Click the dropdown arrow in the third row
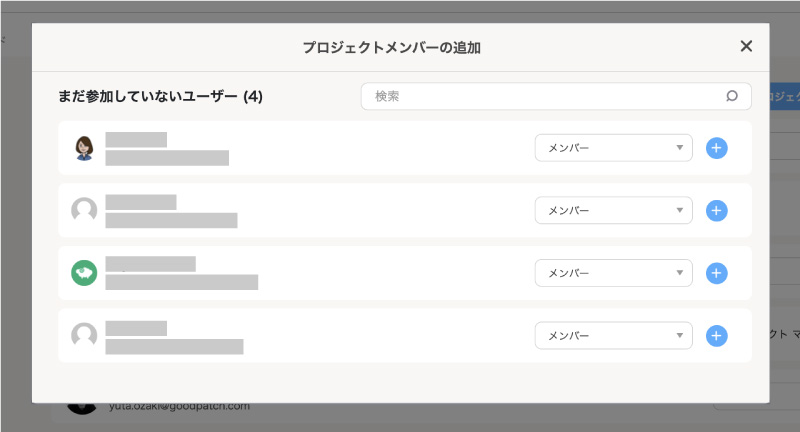Image resolution: width=800 pixels, height=432 pixels. point(680,273)
